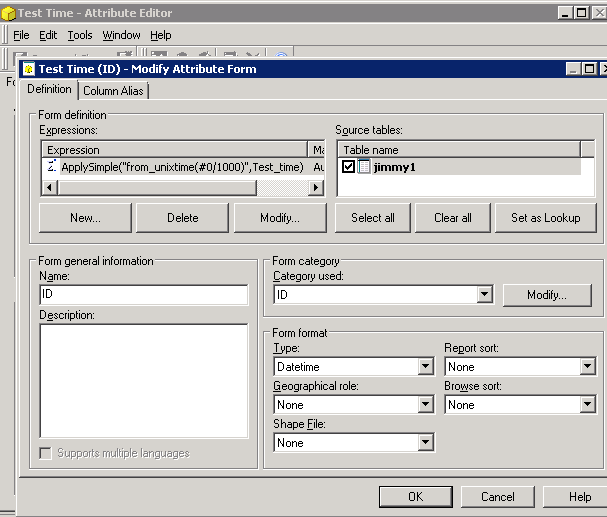Select the Definition tab
The height and width of the screenshot is (517, 607).
click(49, 89)
